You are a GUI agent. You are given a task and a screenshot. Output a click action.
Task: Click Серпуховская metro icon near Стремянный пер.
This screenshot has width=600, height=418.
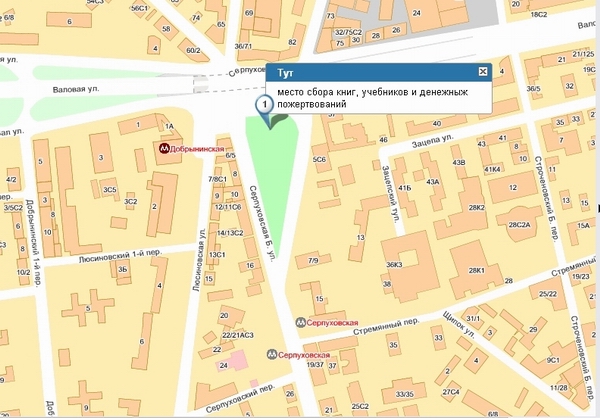[x=301, y=322]
